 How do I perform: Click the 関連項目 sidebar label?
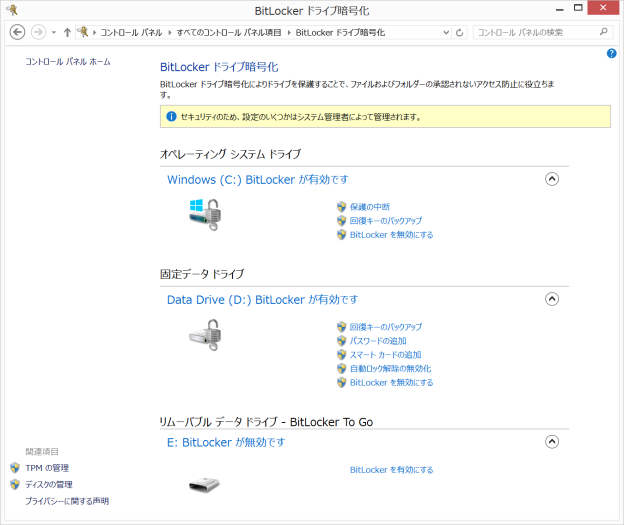click(42, 452)
